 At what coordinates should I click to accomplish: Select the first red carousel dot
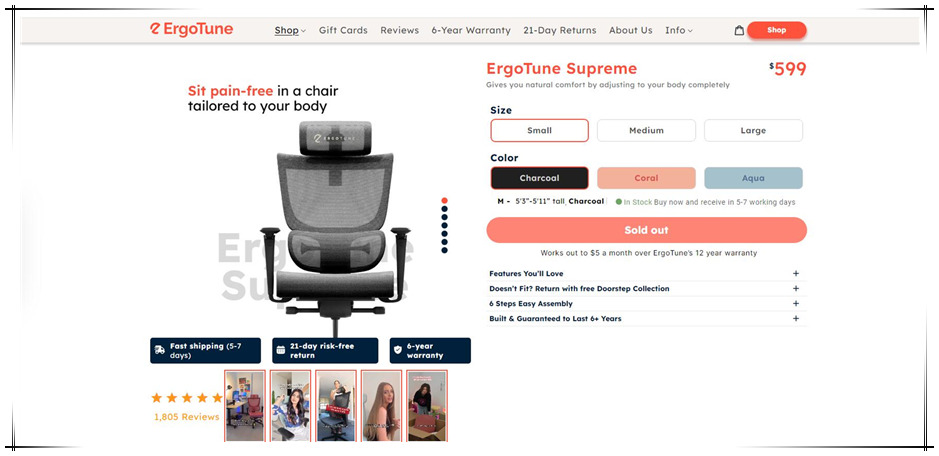point(444,201)
